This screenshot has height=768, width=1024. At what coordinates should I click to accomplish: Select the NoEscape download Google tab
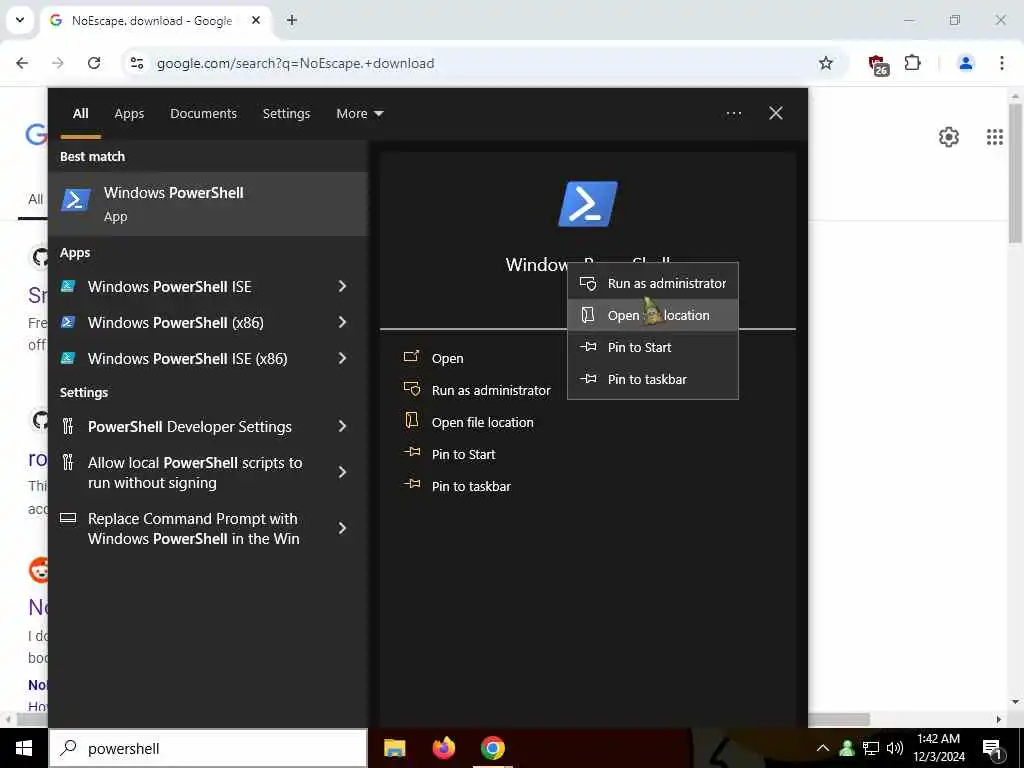point(155,20)
